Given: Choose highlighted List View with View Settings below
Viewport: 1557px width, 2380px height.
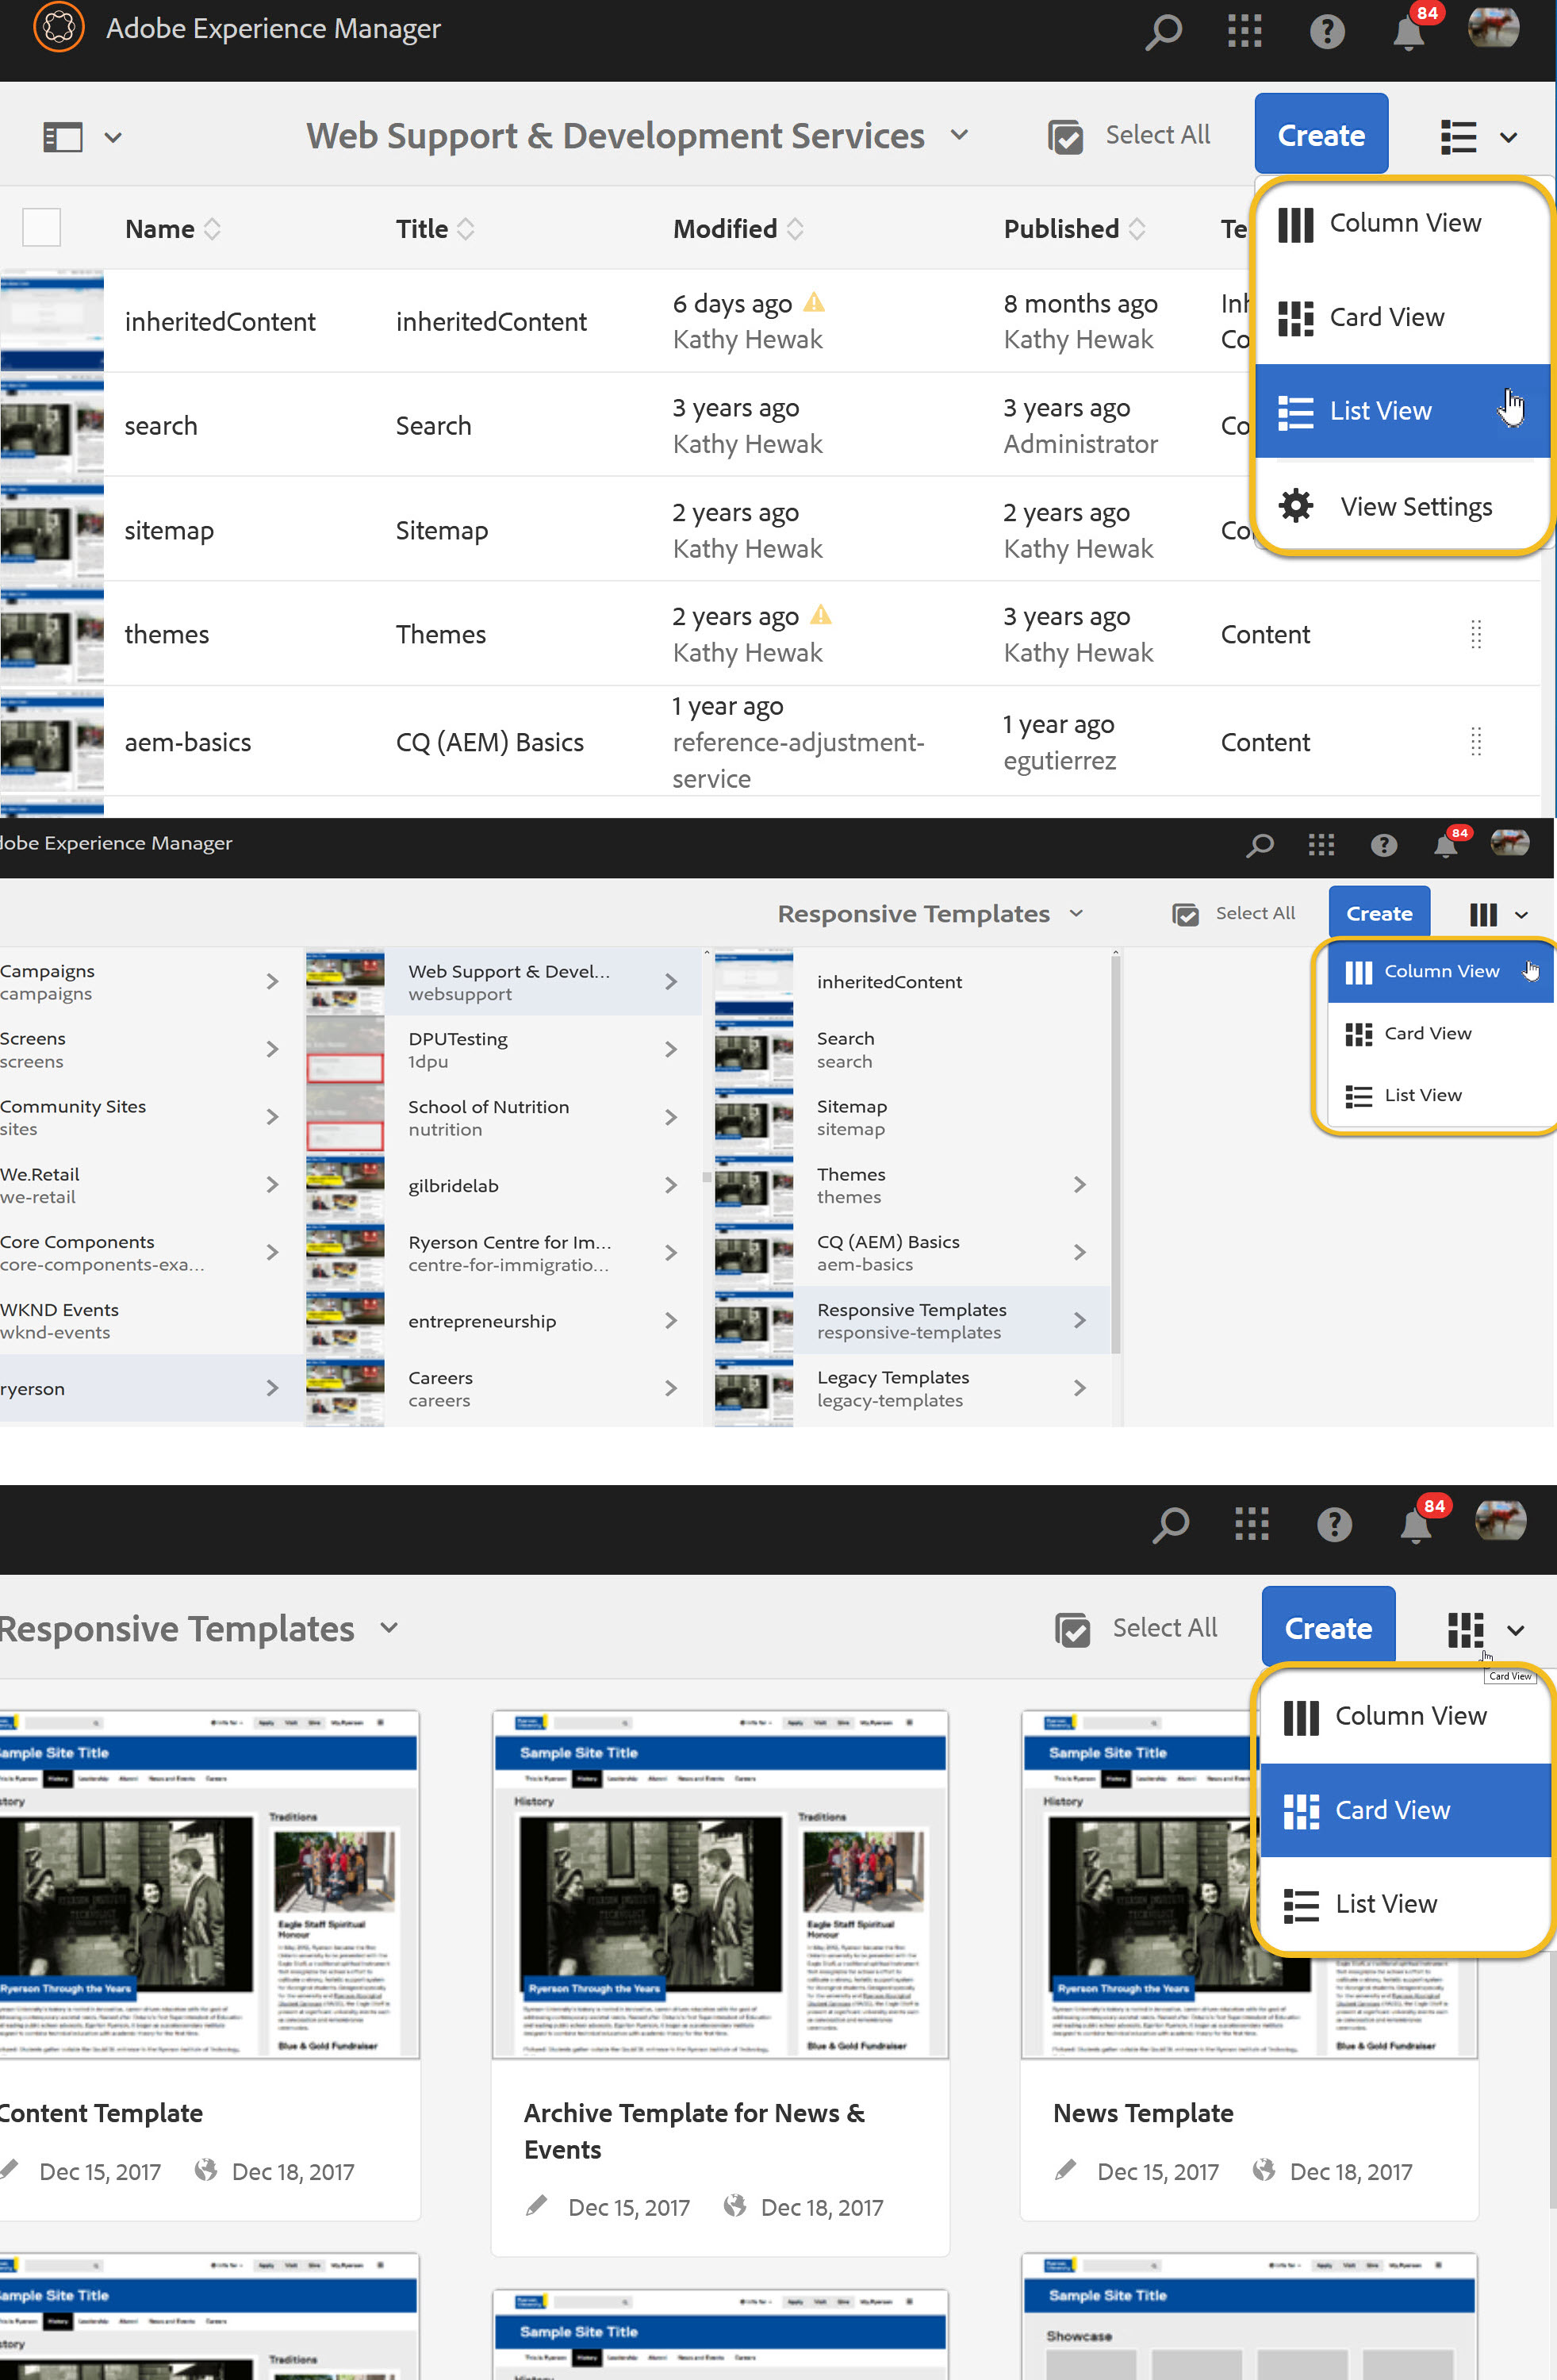Looking at the screenshot, I should [x=1402, y=411].
